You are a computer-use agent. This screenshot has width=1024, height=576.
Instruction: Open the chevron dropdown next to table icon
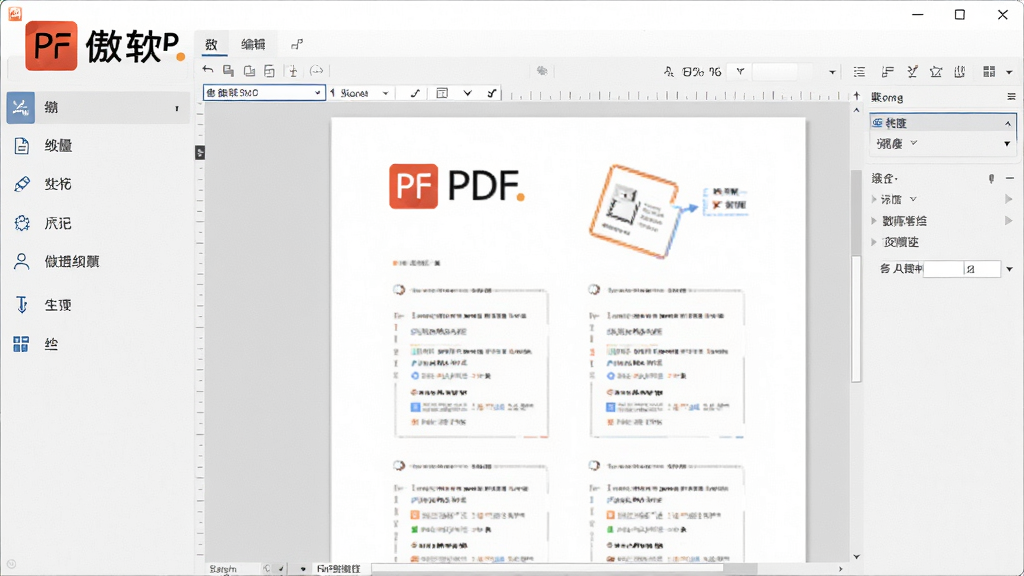pos(468,93)
